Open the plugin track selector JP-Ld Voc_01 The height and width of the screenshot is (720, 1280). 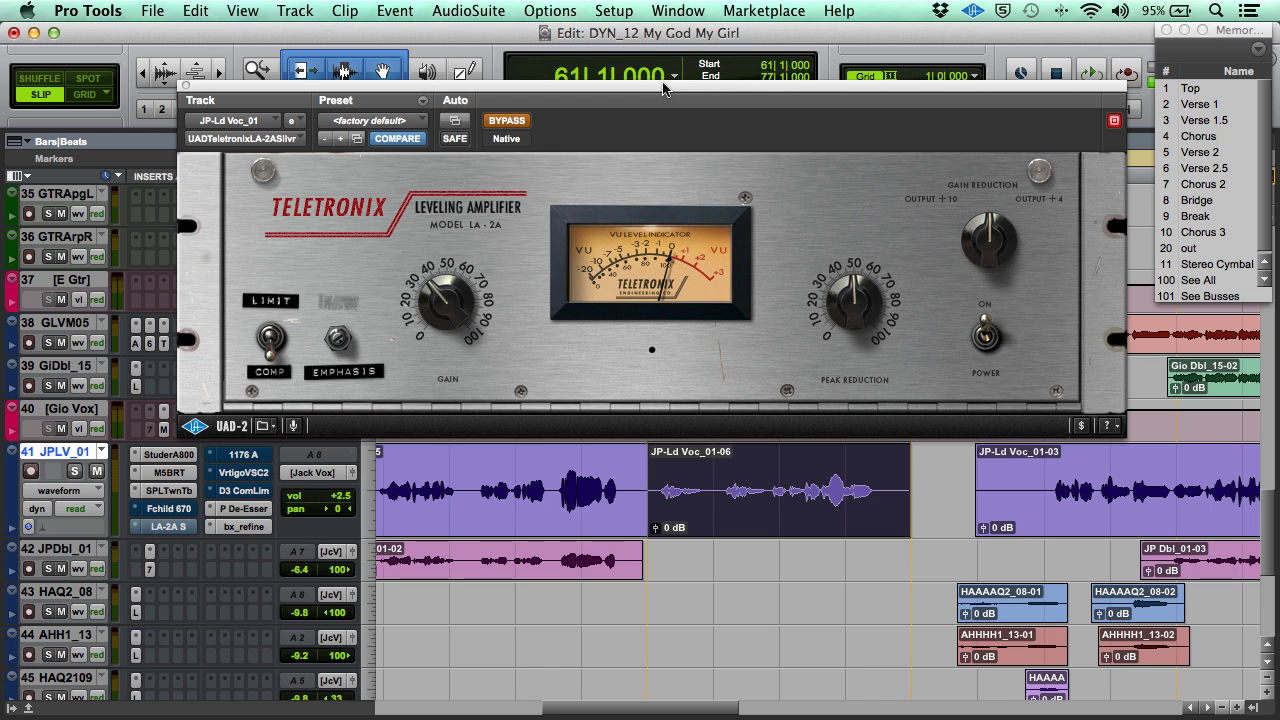233,120
